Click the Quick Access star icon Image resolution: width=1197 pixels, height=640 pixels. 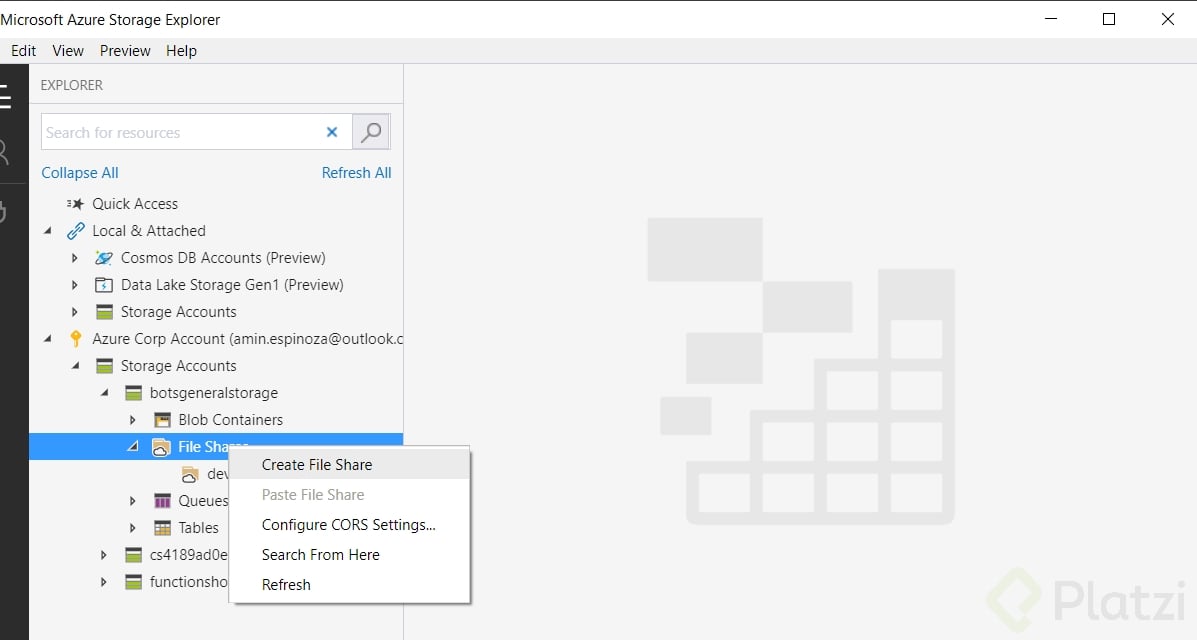75,204
